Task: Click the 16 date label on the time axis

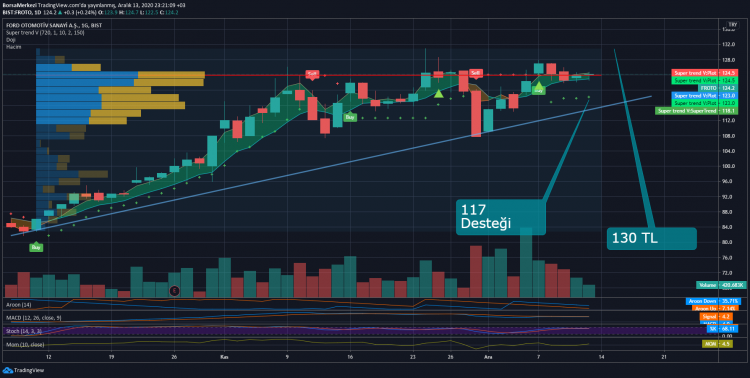Action: coord(350,357)
